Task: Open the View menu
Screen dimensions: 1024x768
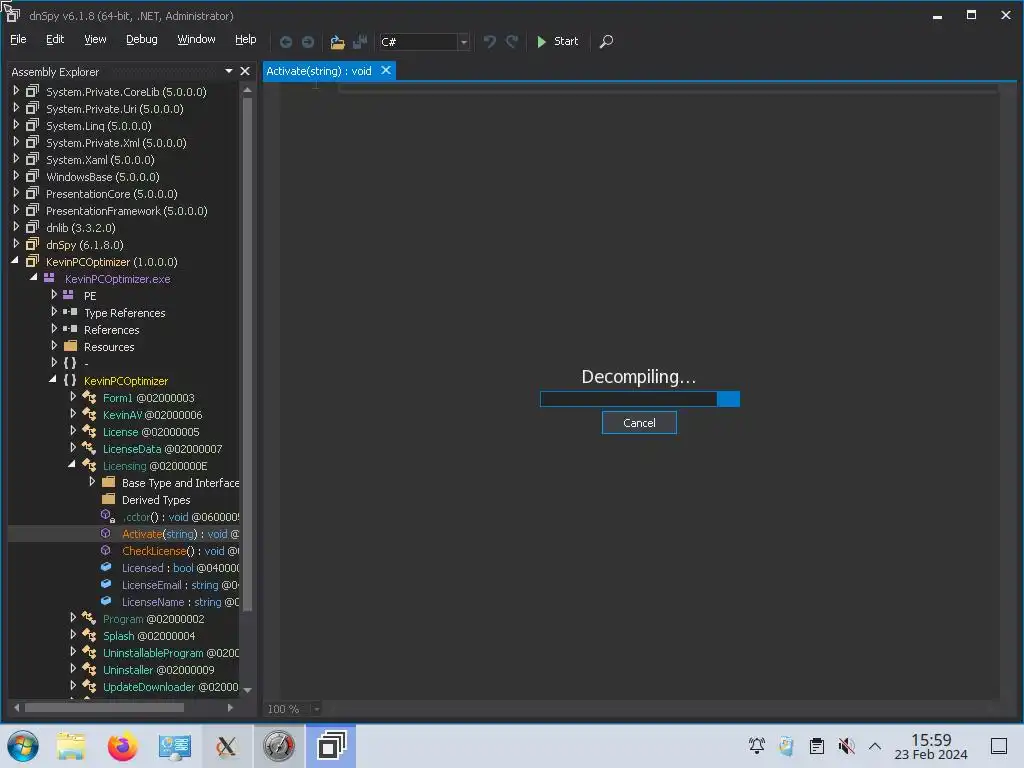Action: (95, 39)
